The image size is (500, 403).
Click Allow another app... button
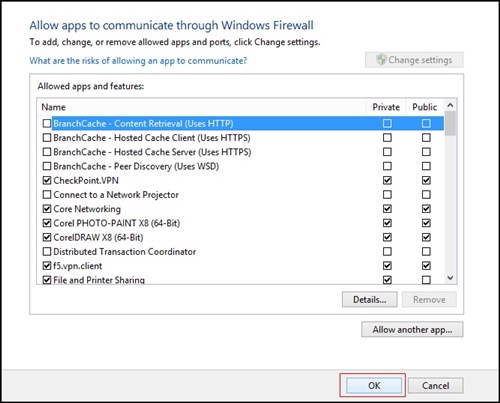(x=412, y=329)
